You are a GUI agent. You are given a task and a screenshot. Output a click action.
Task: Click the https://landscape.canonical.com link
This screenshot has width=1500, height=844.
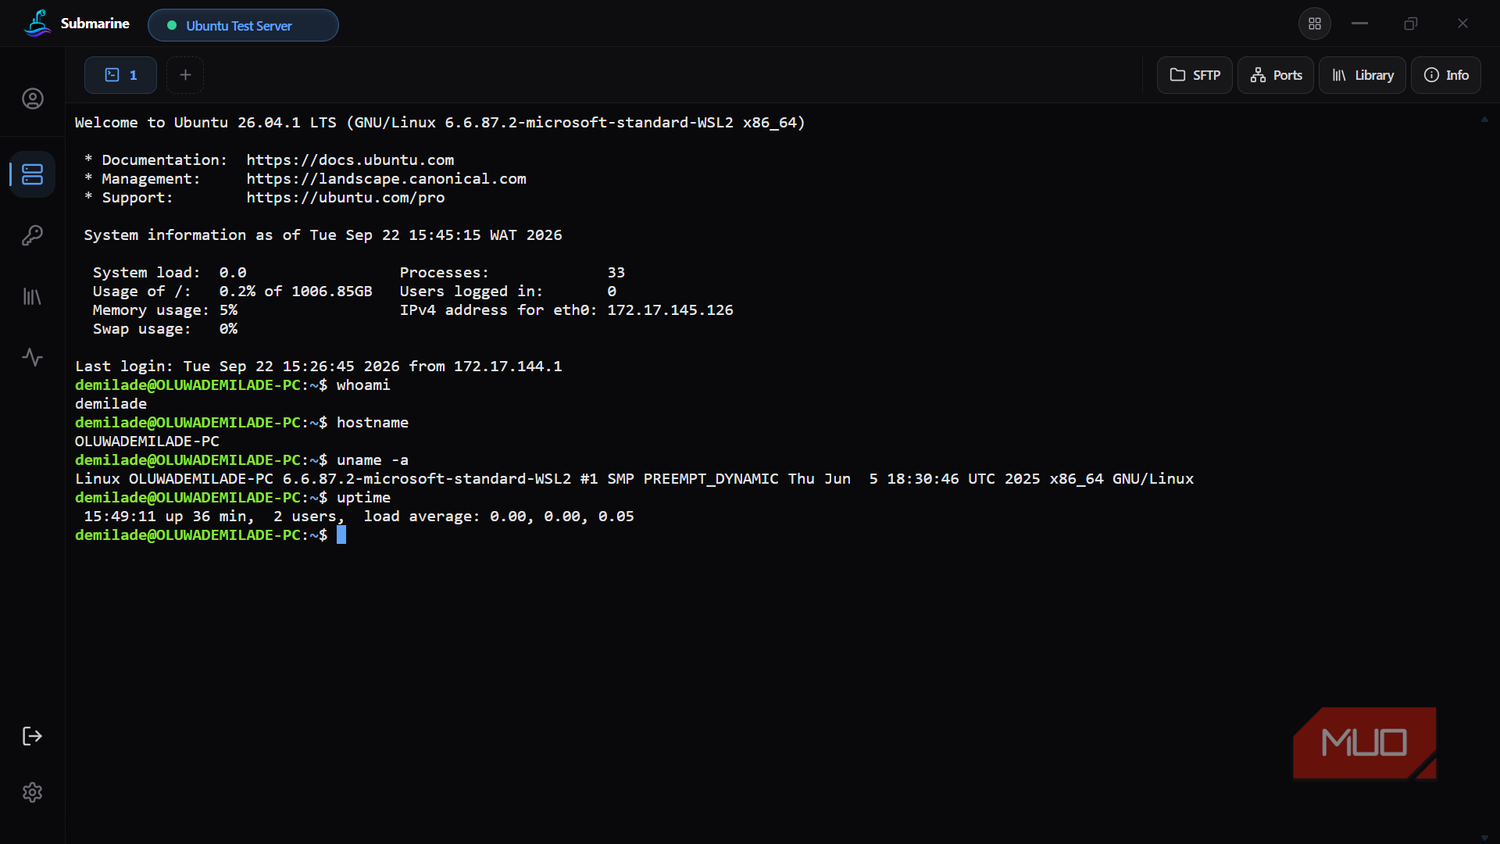[386, 179]
